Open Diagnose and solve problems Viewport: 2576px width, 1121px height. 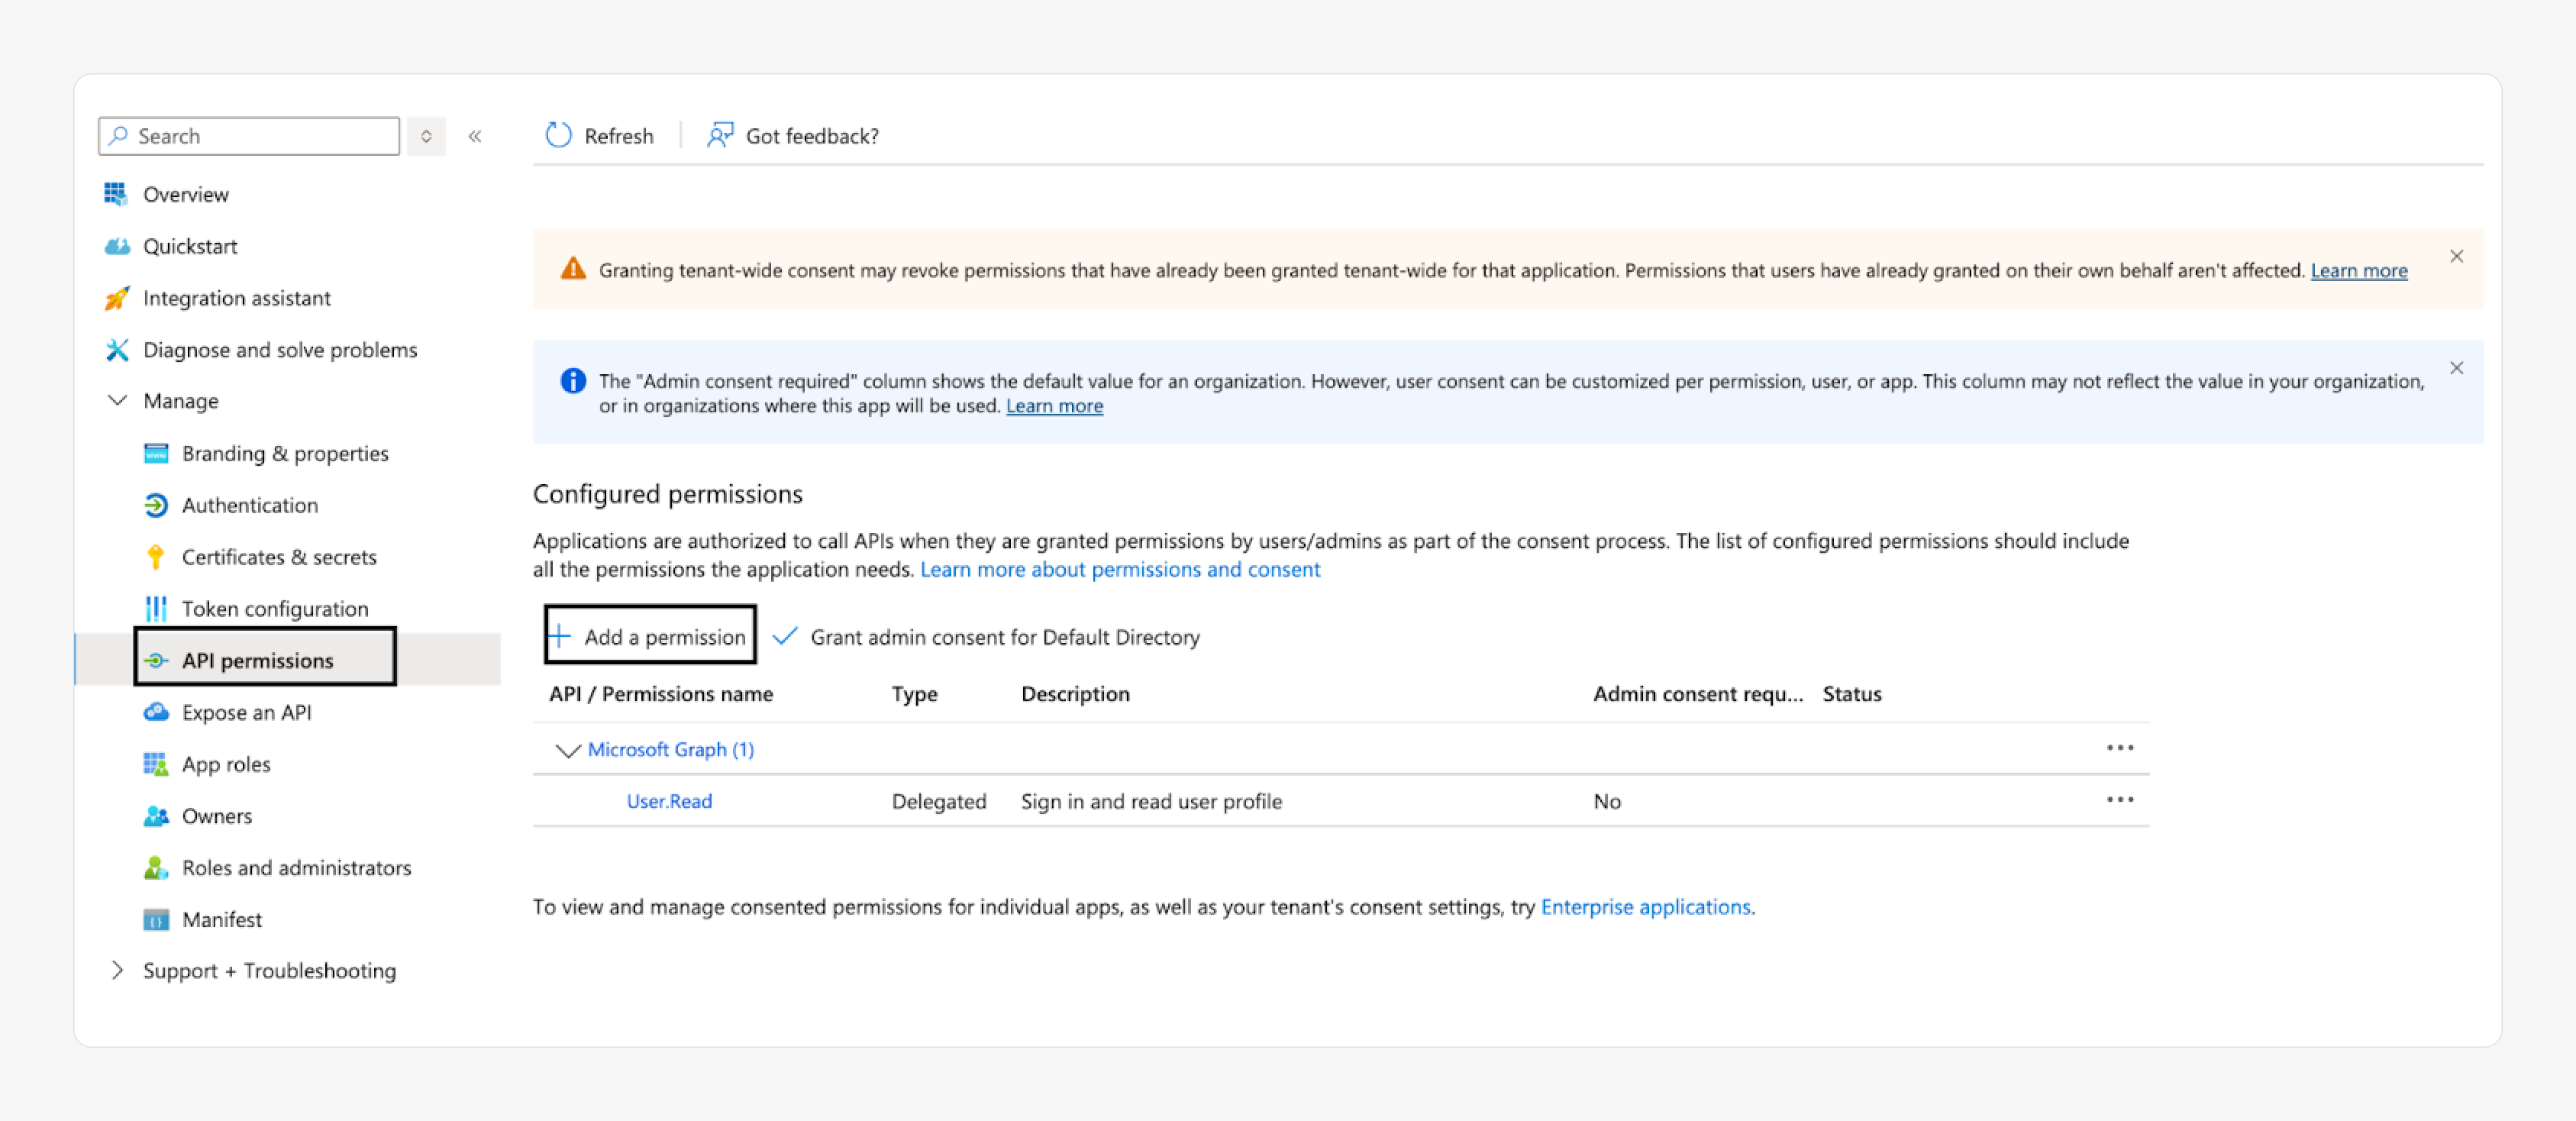point(279,350)
